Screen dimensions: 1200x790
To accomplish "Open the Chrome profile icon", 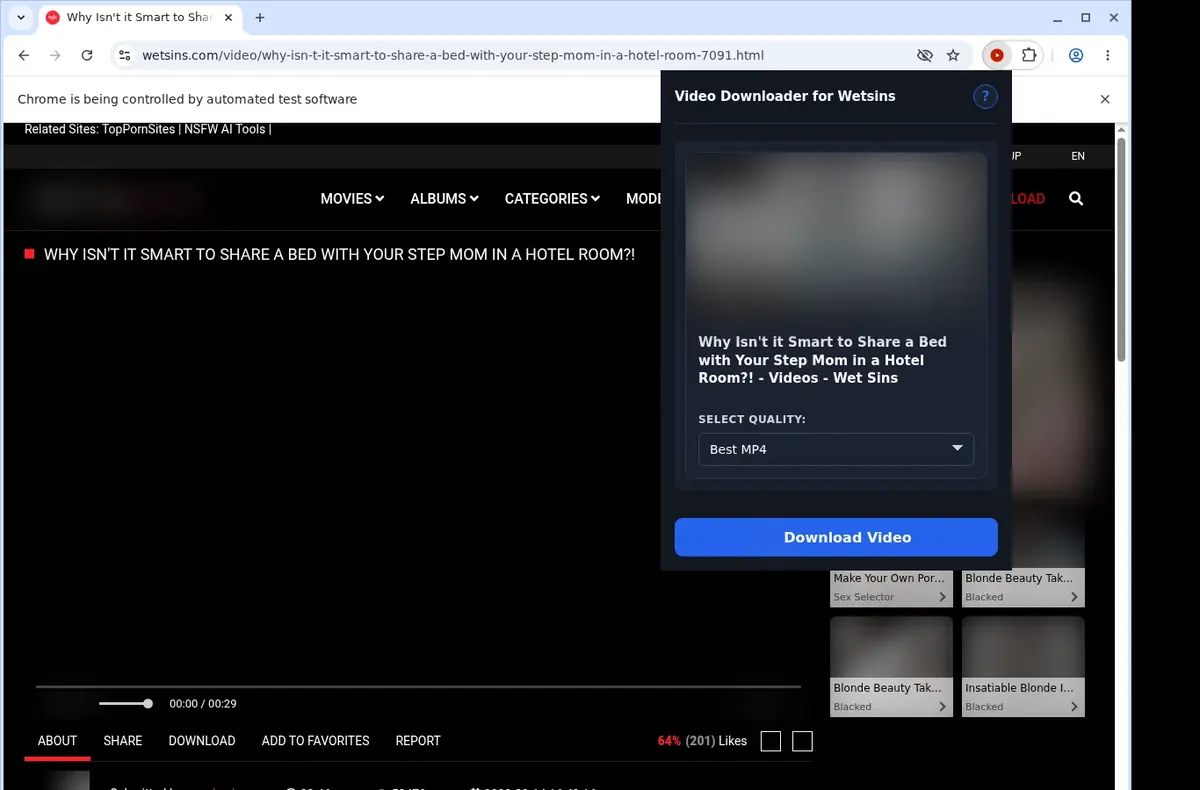I will pos(1076,56).
